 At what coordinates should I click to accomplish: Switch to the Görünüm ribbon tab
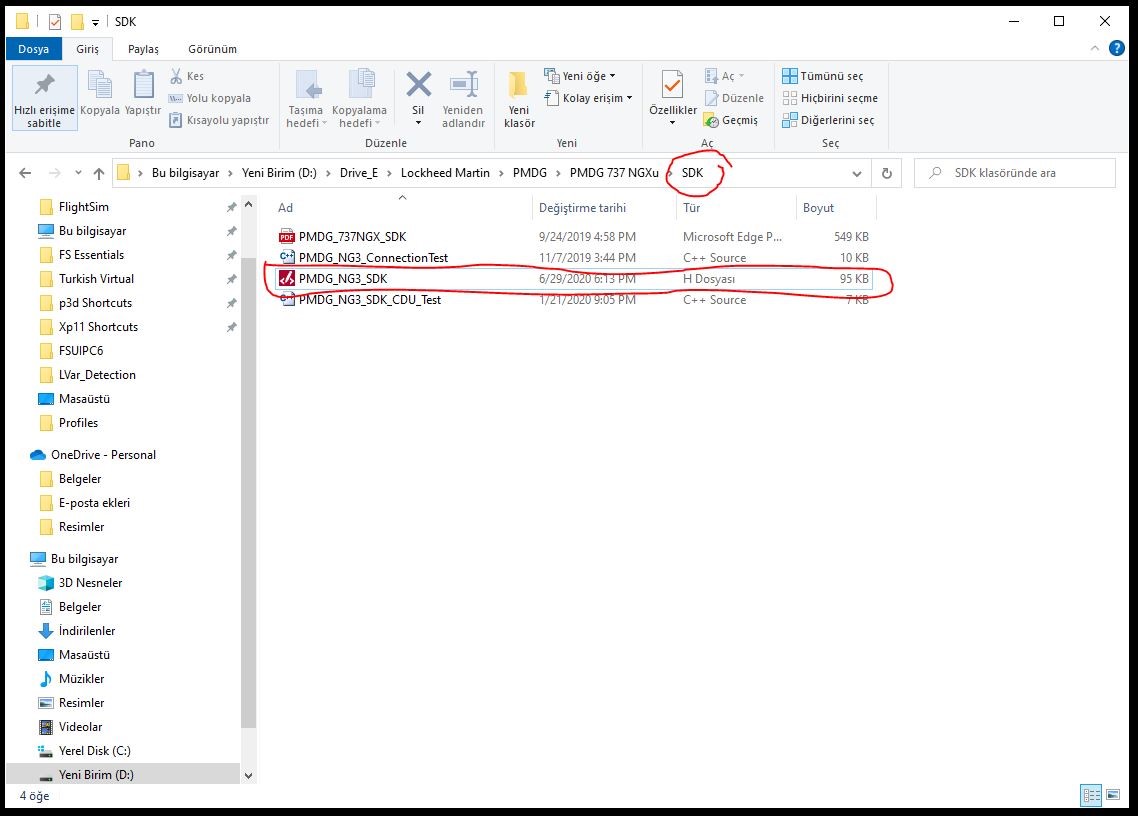(213, 49)
